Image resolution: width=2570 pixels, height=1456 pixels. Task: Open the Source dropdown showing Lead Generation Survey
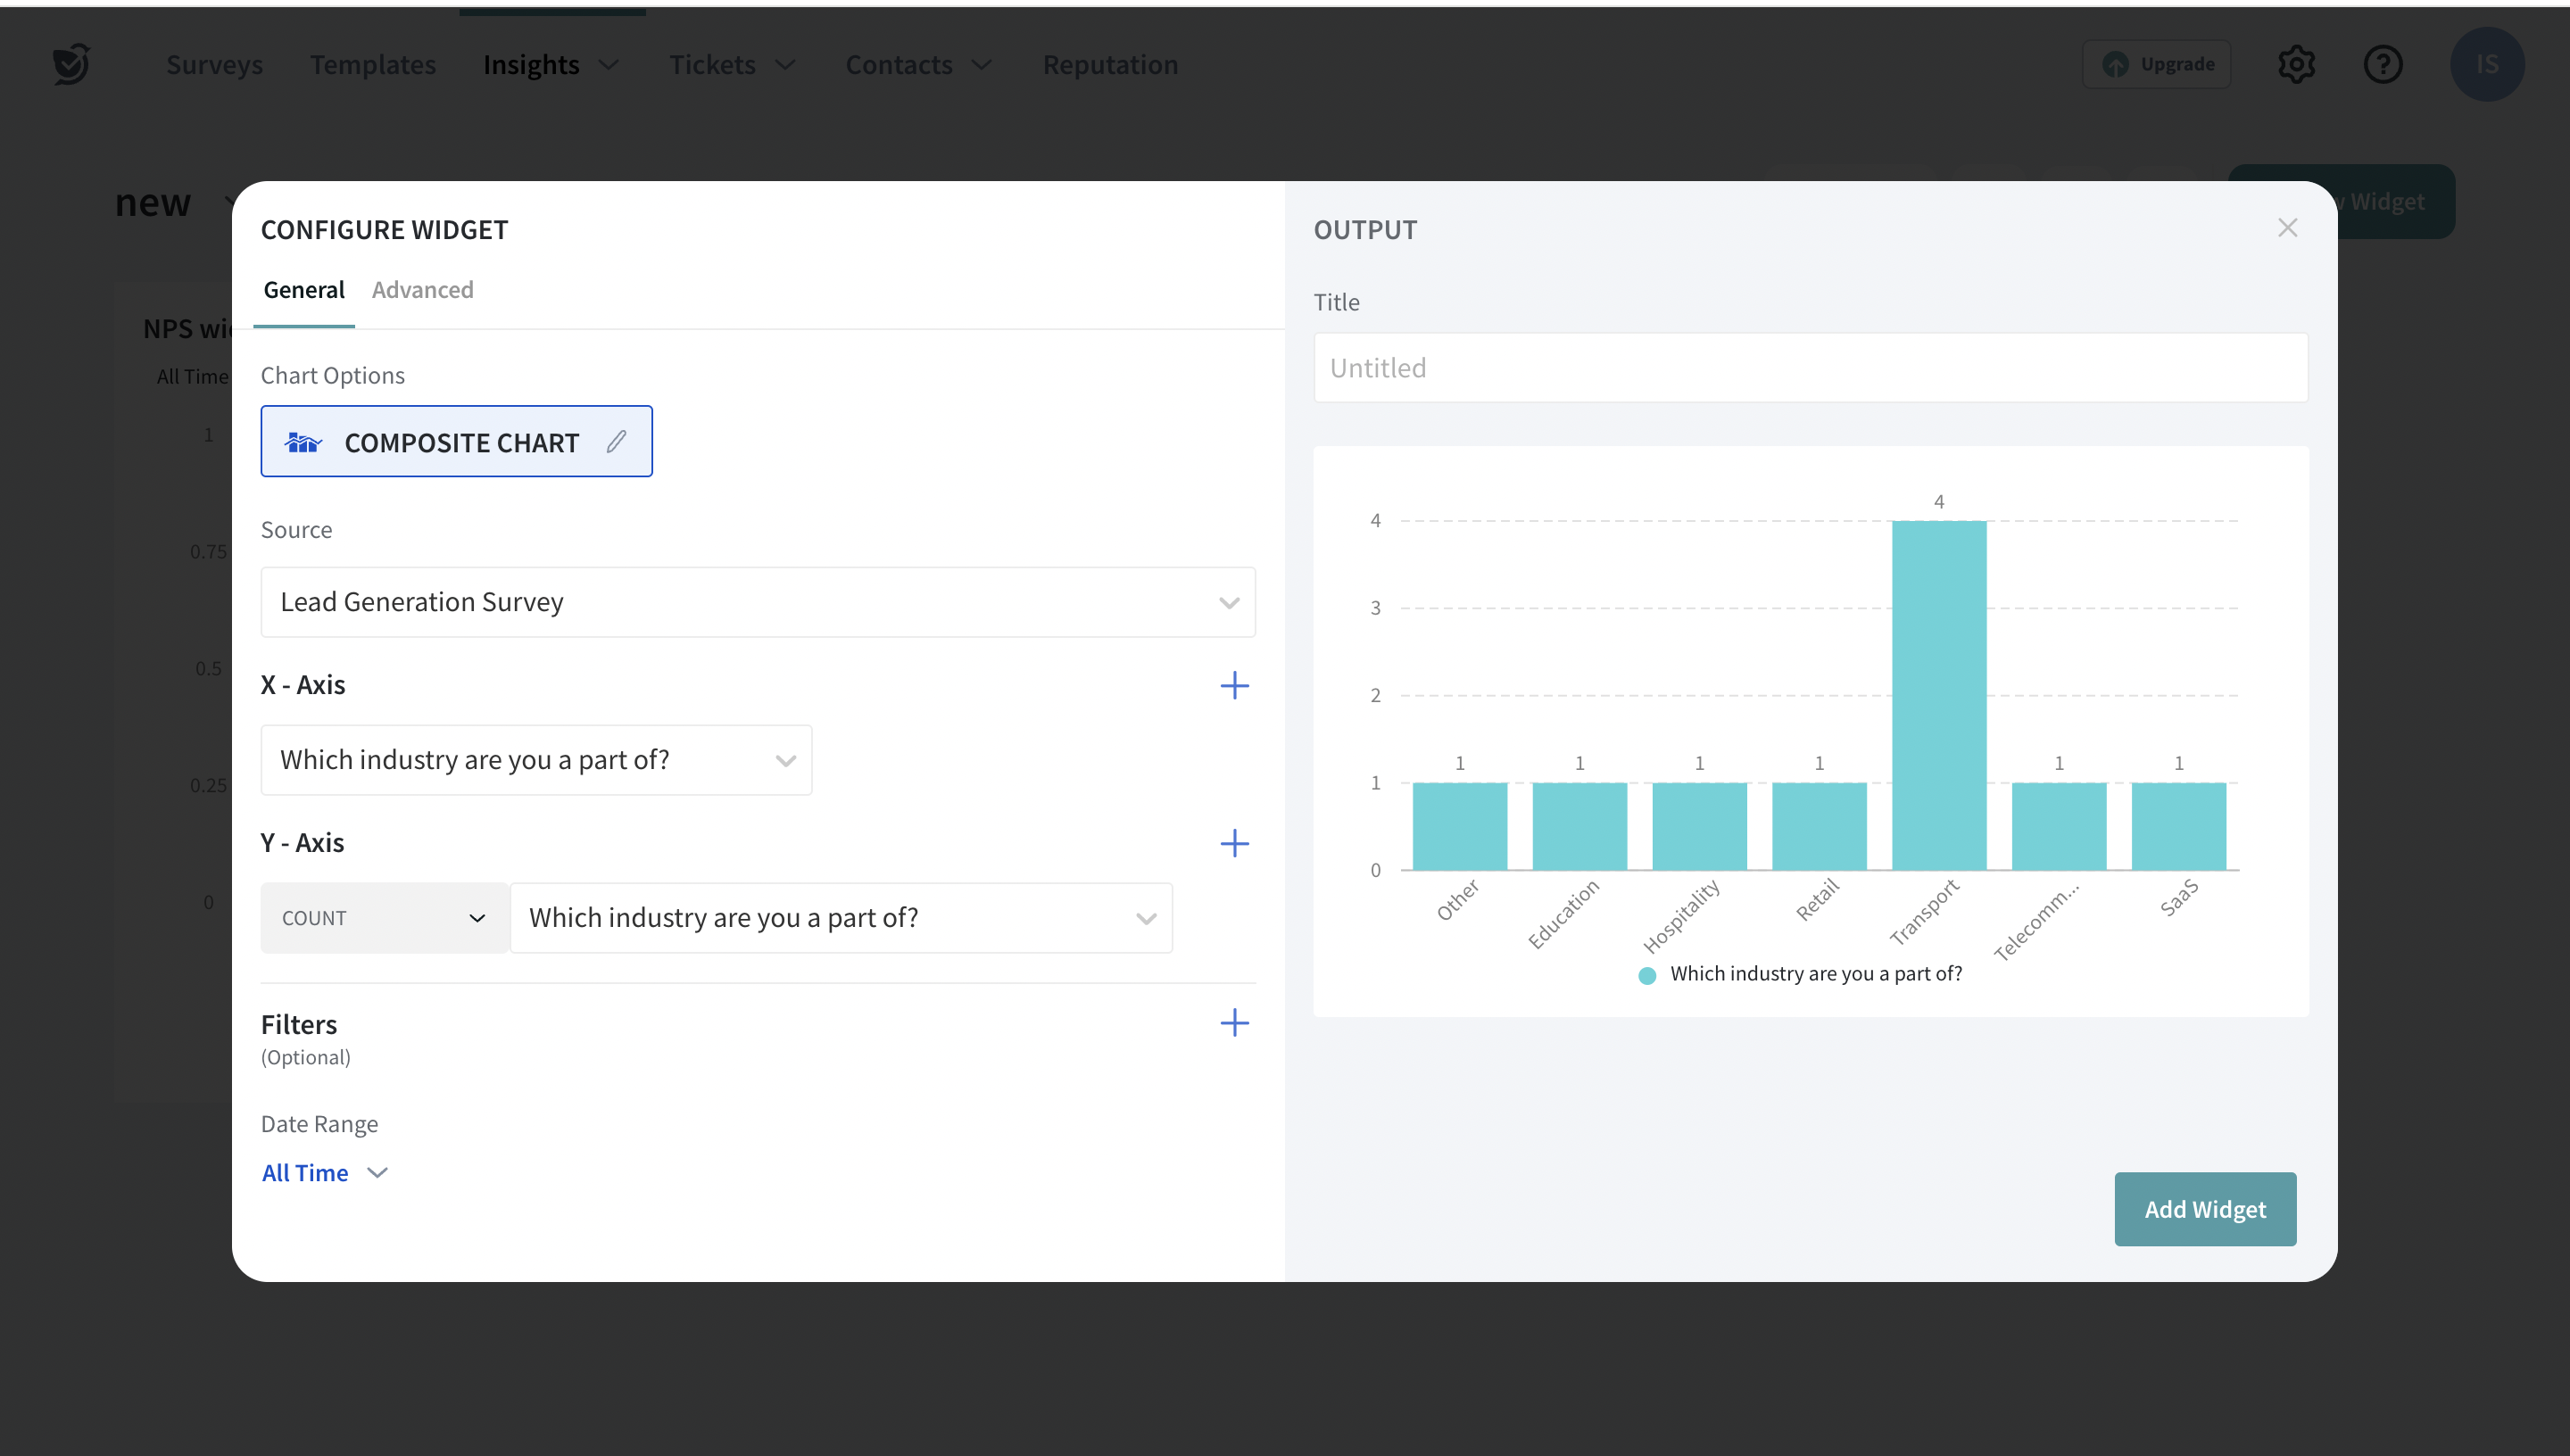[757, 602]
